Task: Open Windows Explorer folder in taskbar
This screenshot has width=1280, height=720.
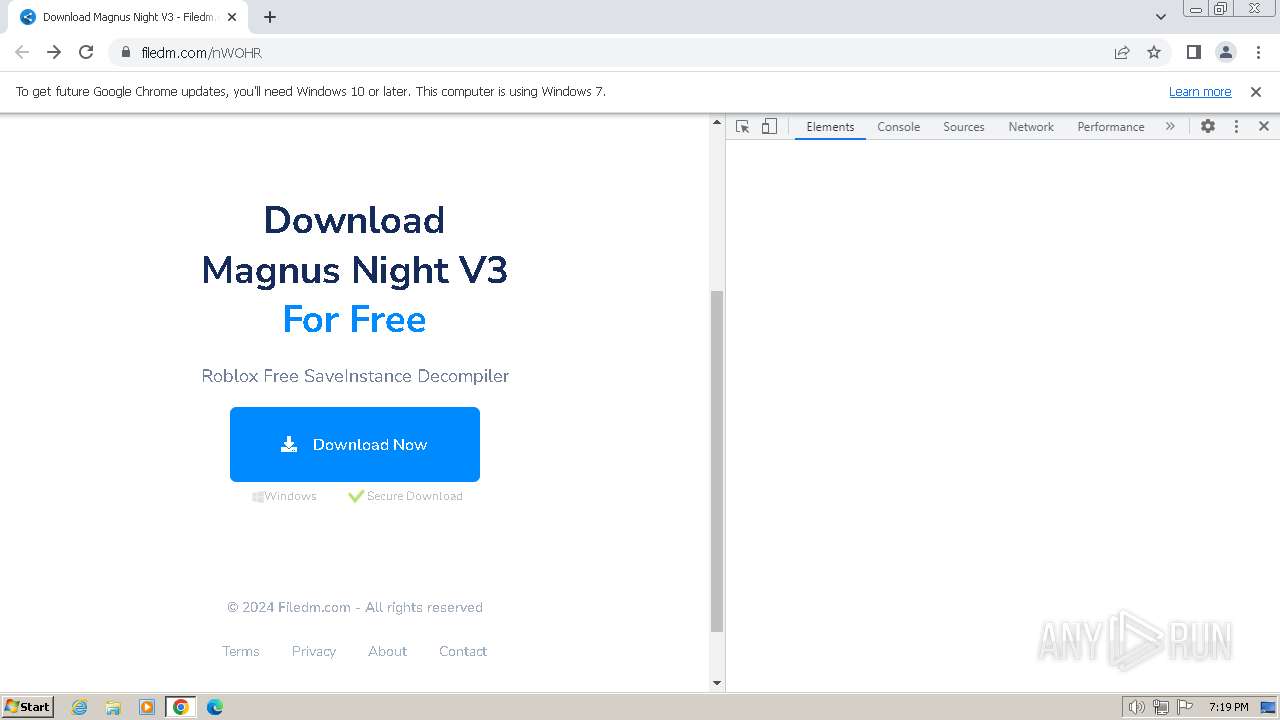Action: tap(113, 707)
